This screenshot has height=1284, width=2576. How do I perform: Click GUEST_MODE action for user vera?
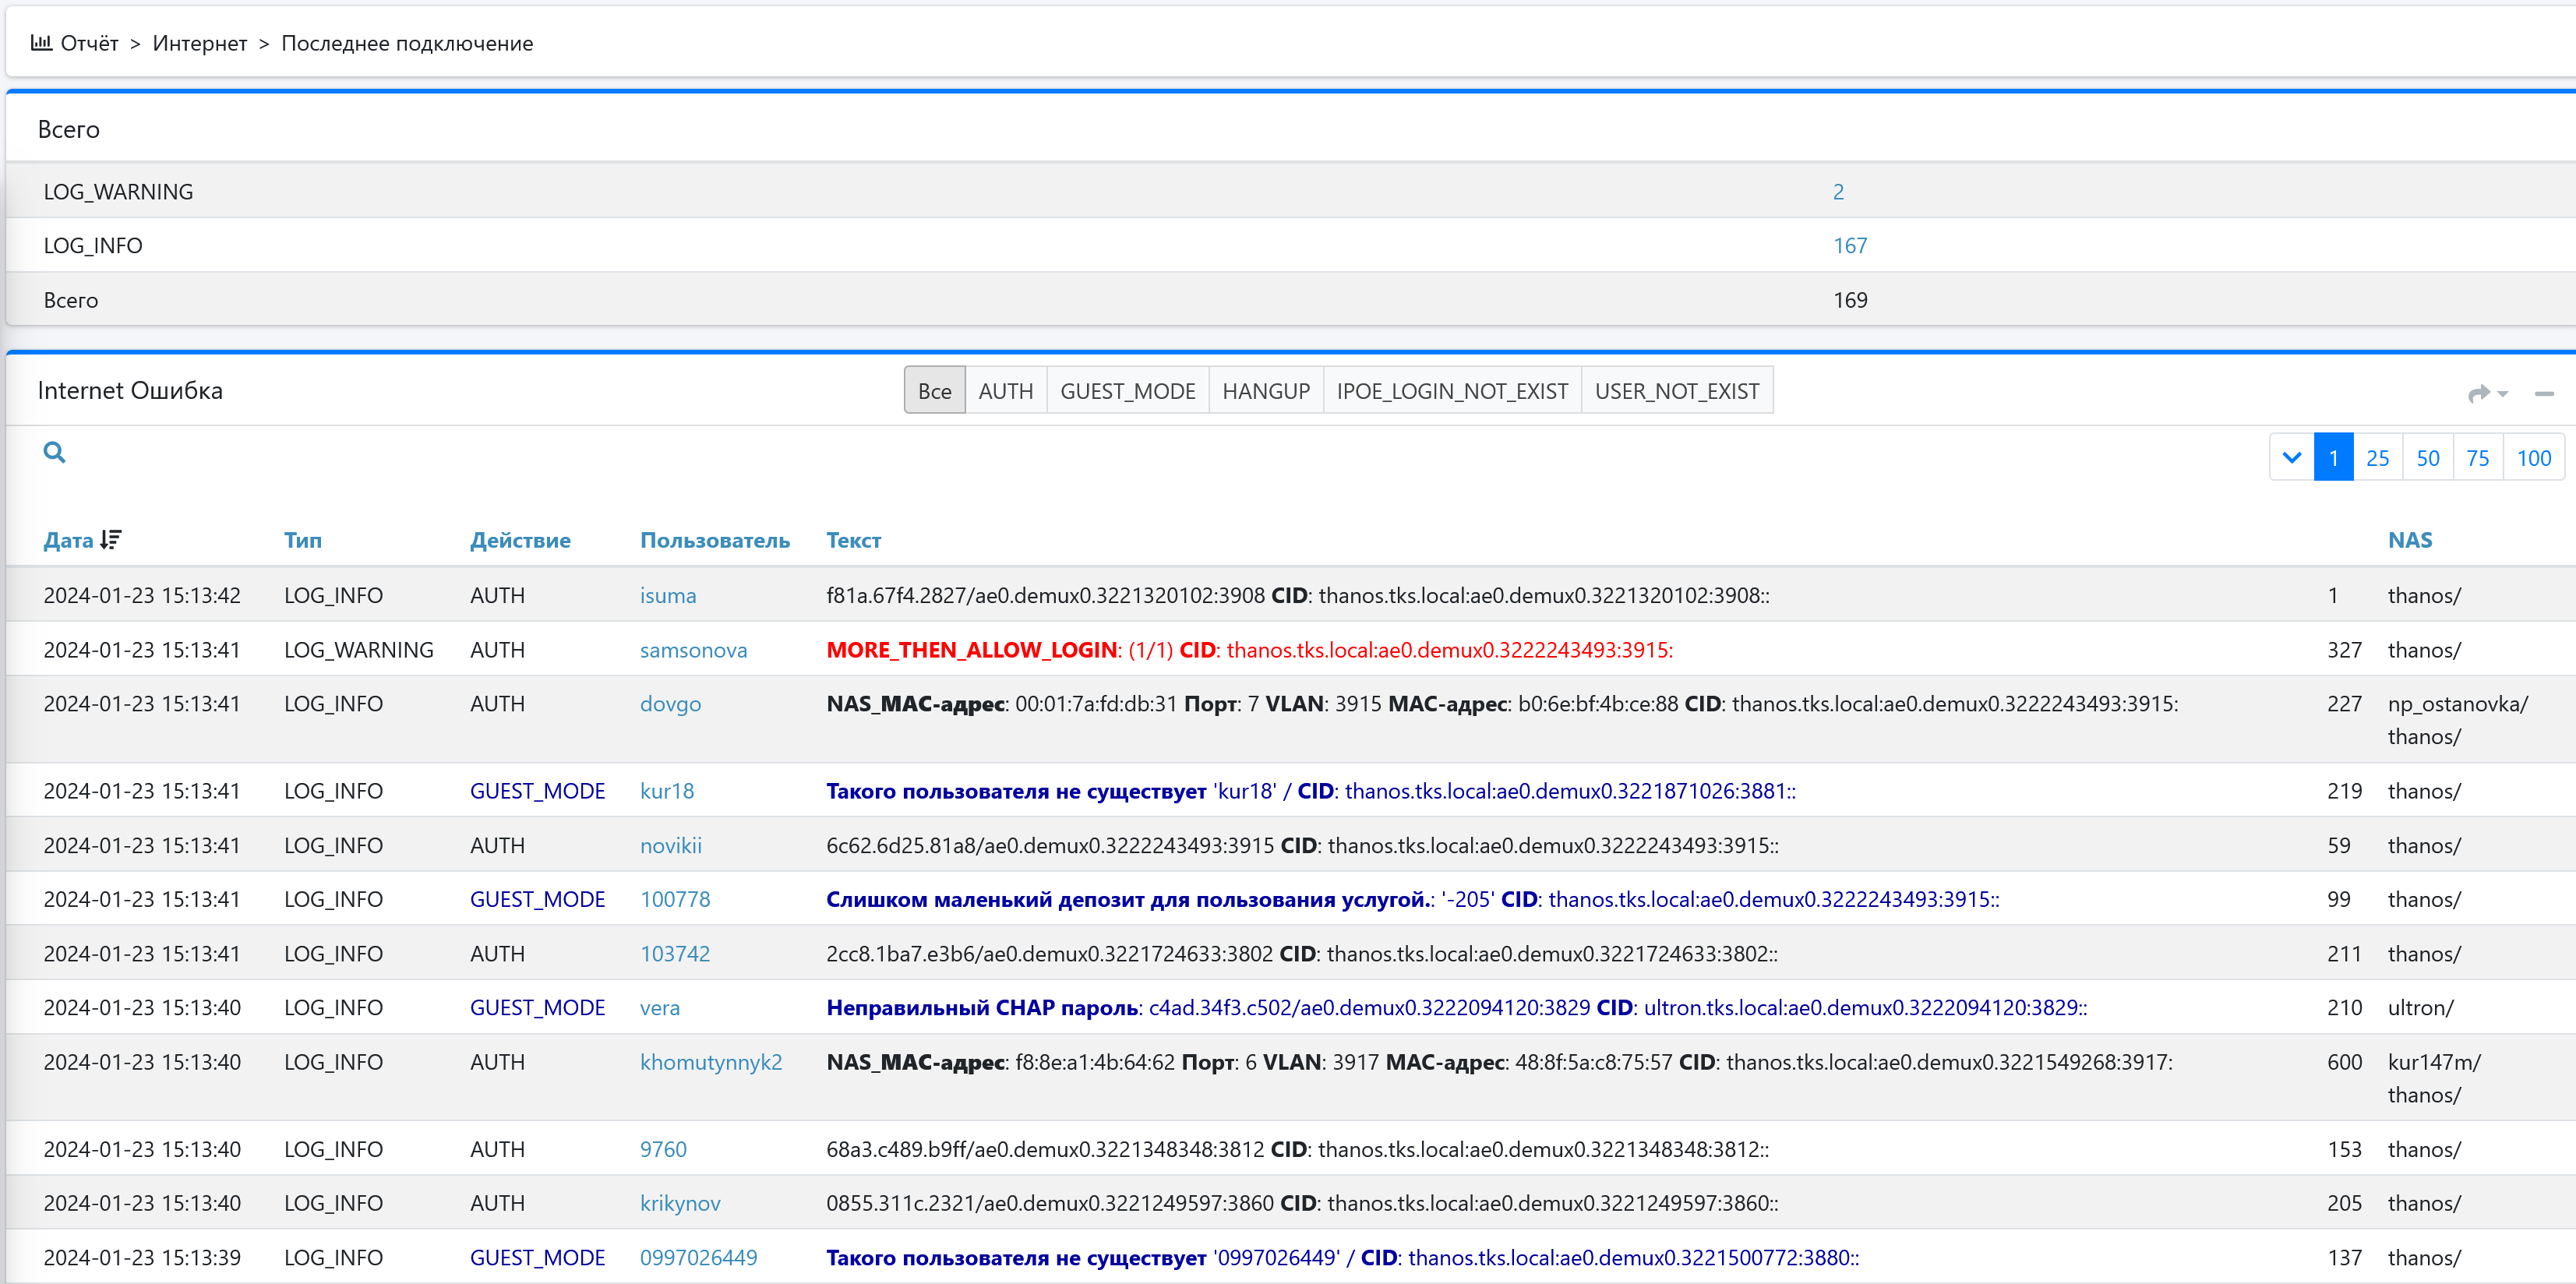pyautogui.click(x=537, y=1007)
